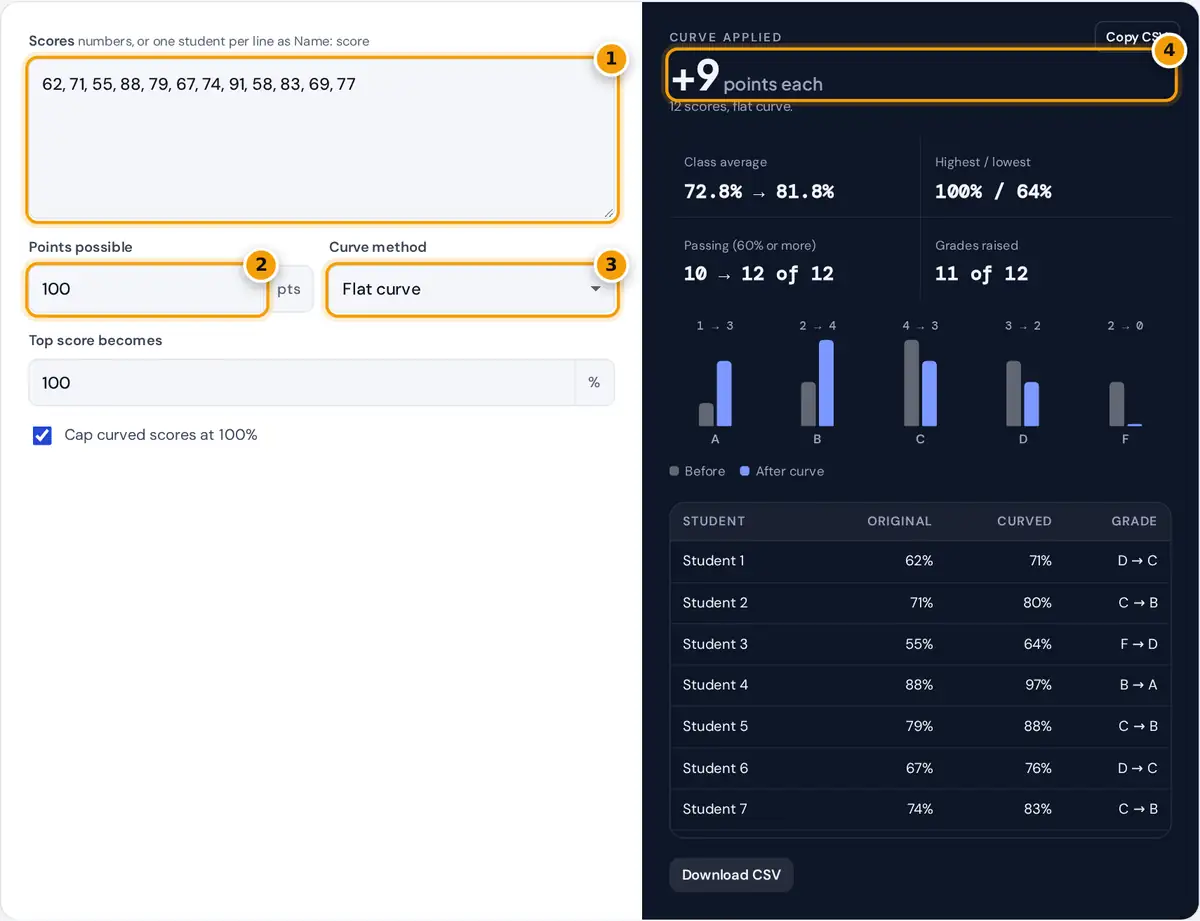Click the Download CSV button
The height and width of the screenshot is (921, 1200).
(731, 875)
